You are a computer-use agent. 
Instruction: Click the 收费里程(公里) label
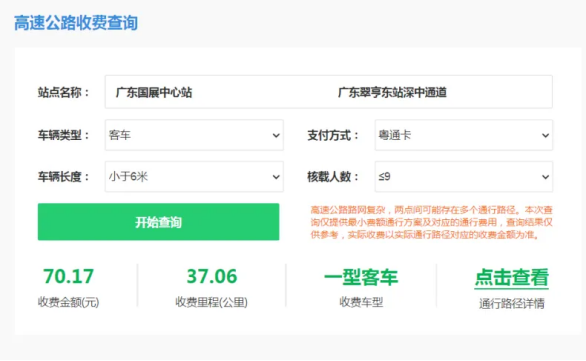tap(212, 302)
